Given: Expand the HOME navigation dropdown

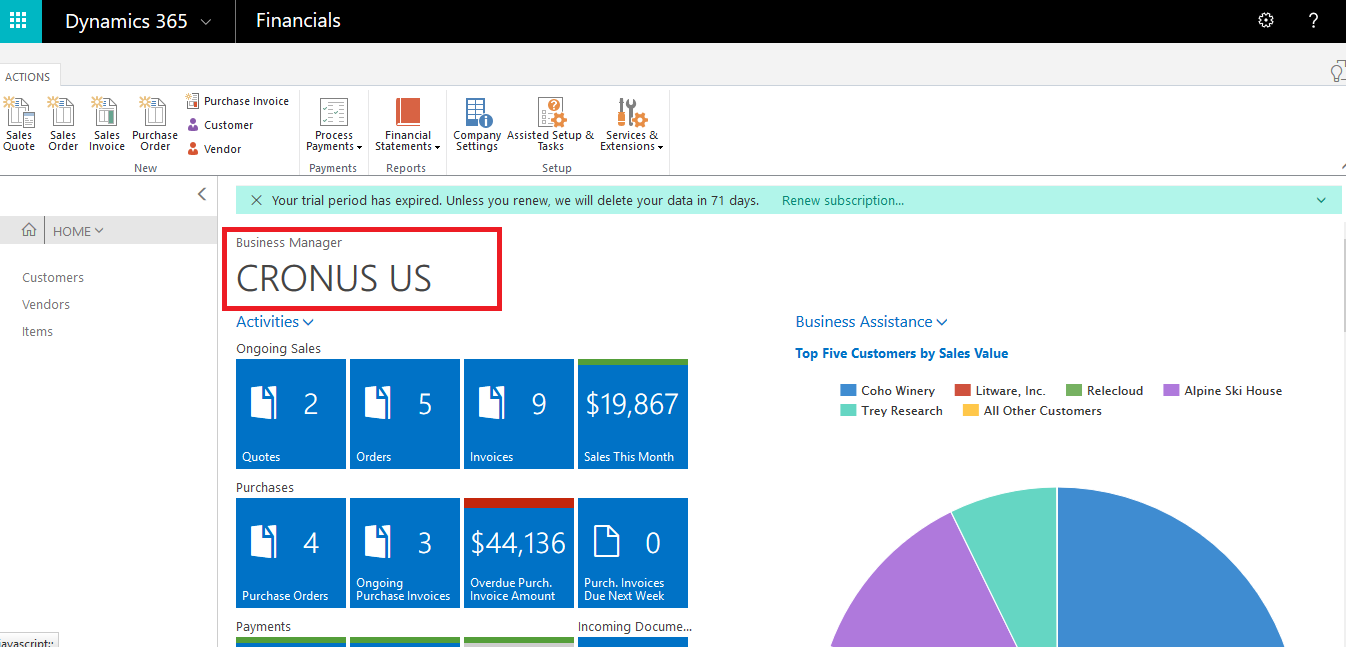Looking at the screenshot, I should (78, 231).
